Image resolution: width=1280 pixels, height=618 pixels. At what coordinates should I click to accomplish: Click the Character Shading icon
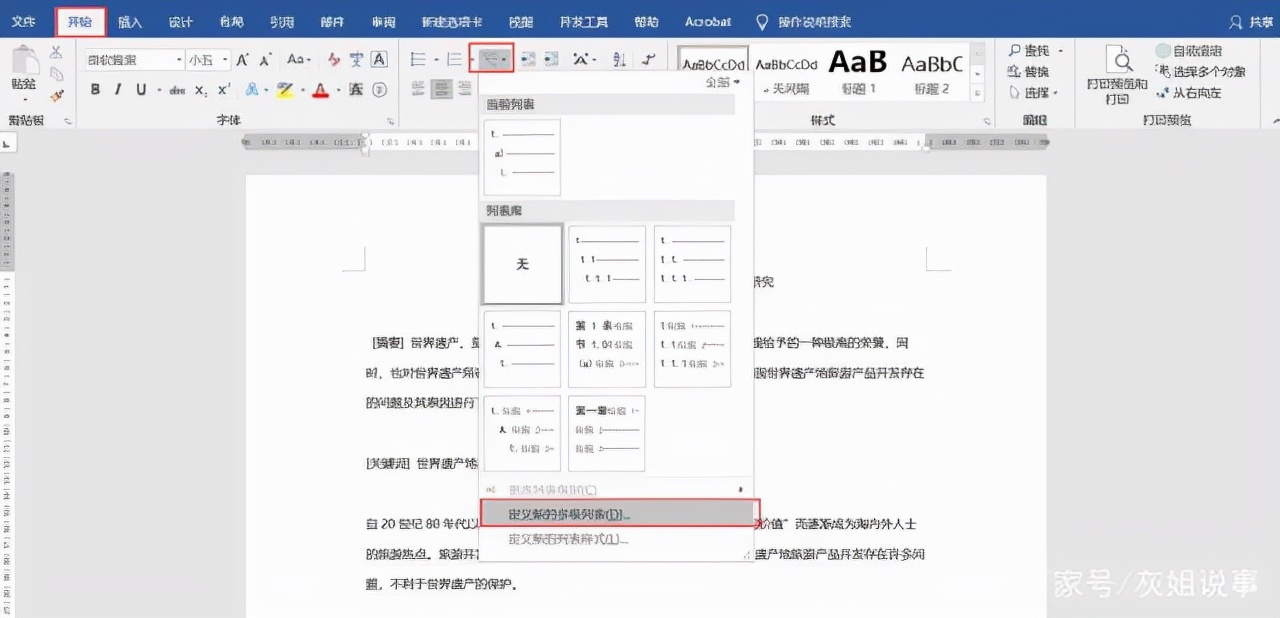(x=358, y=90)
